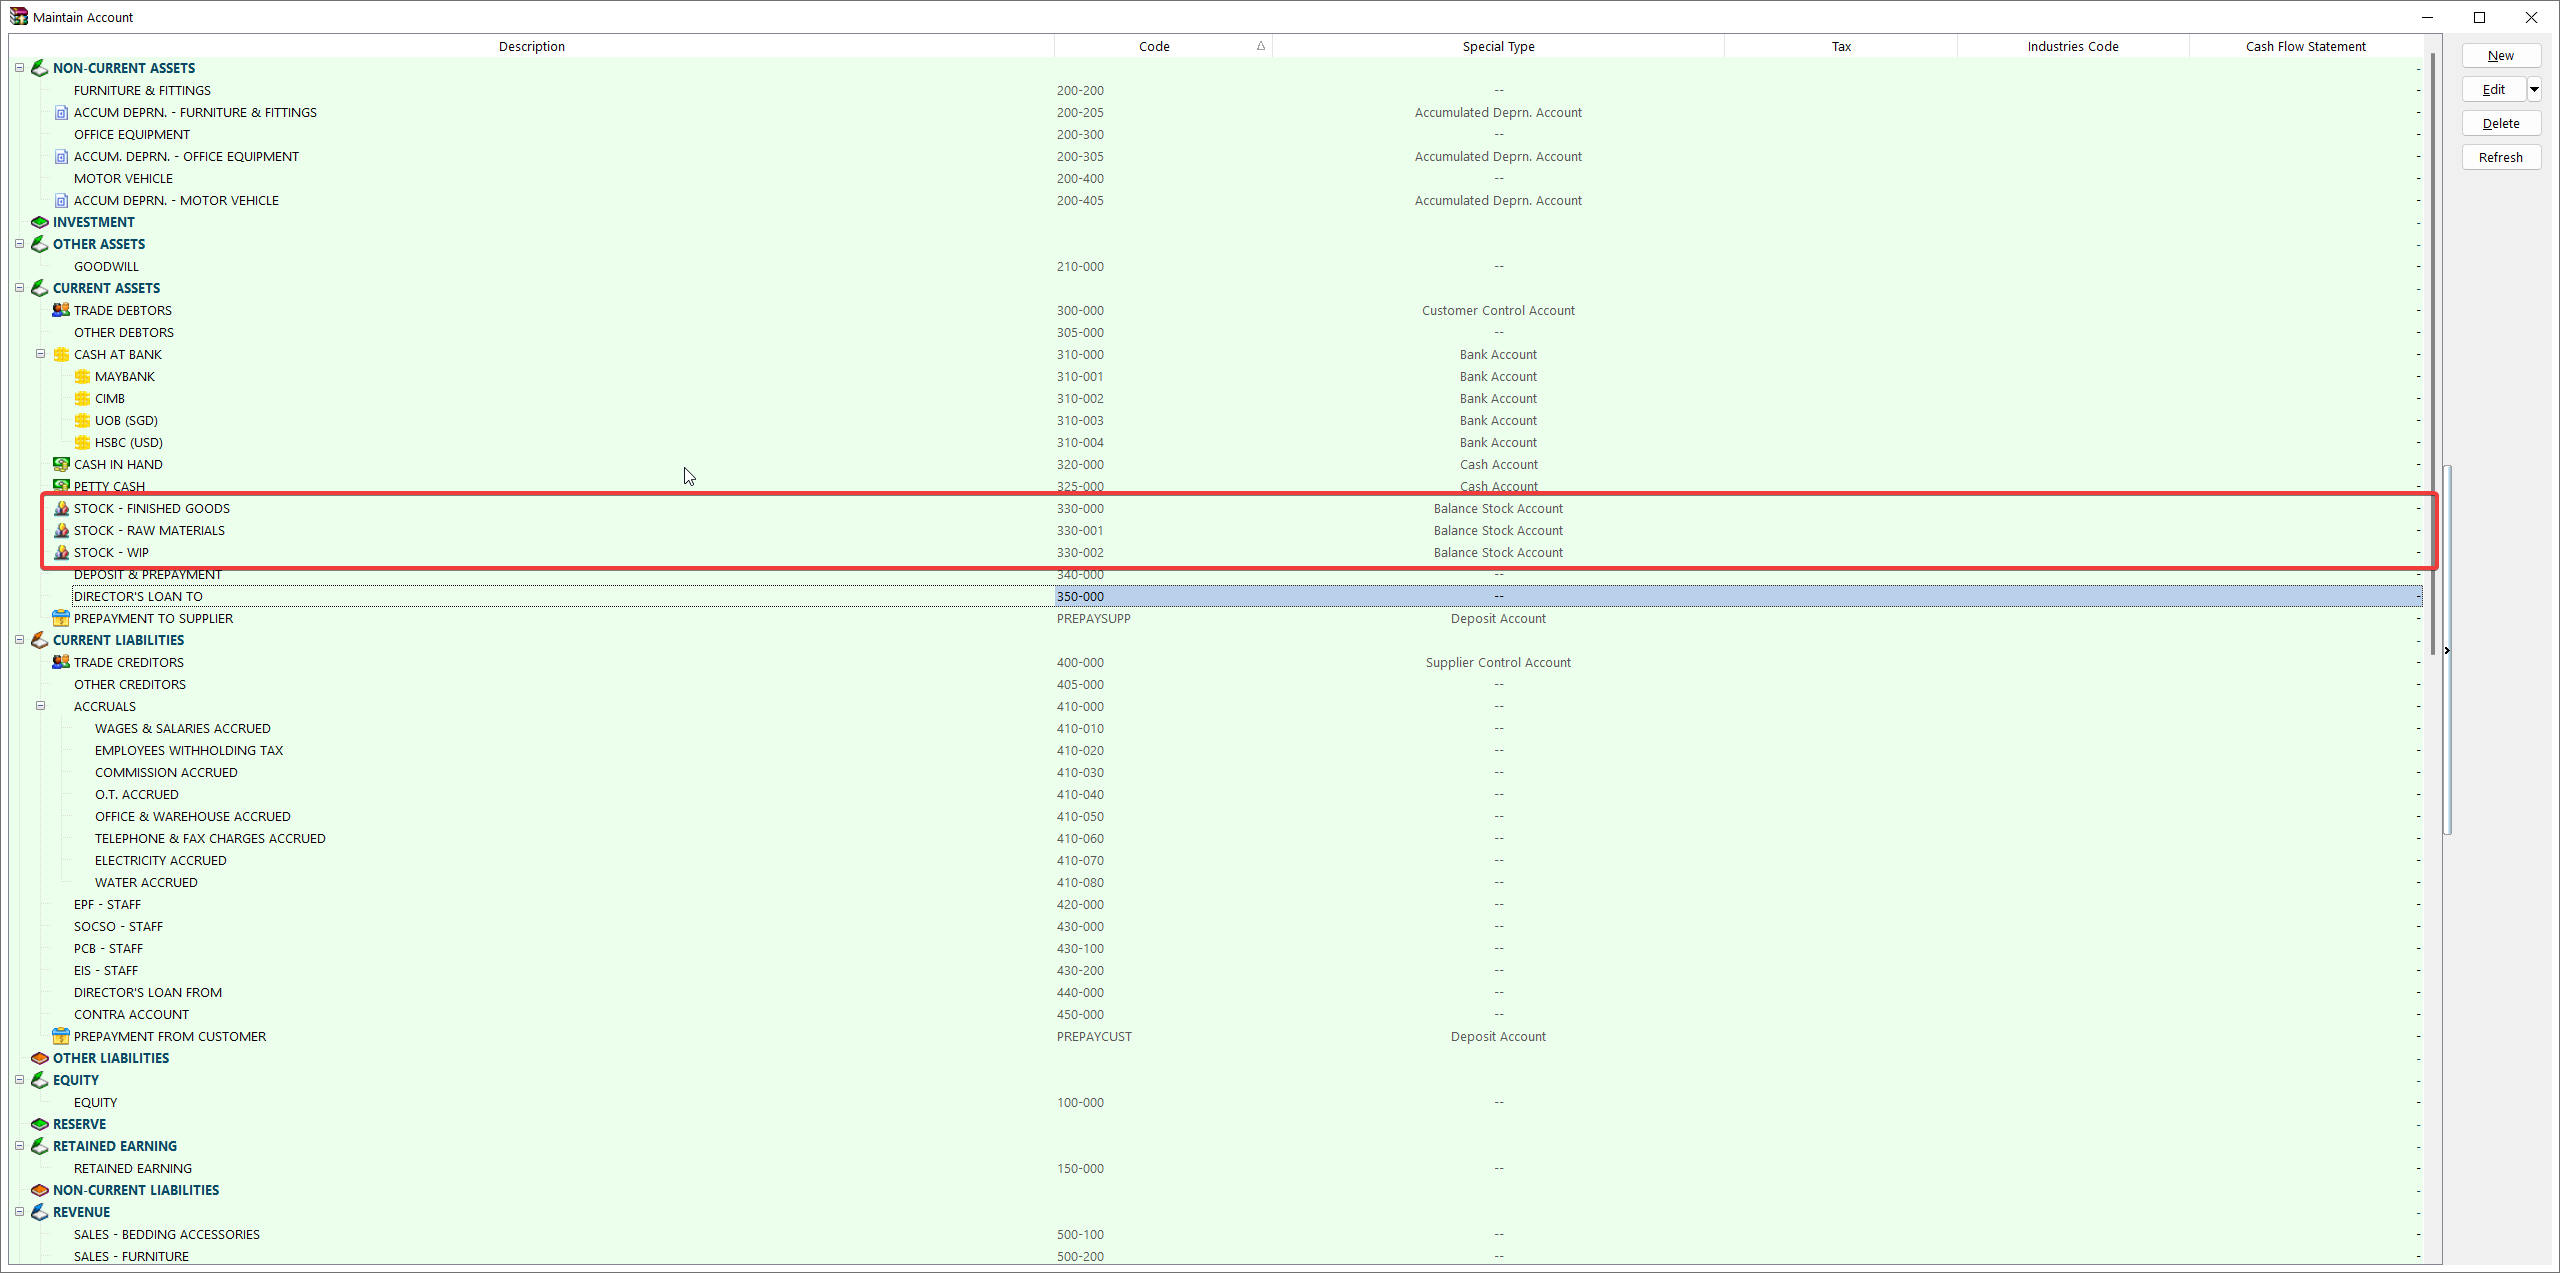Screen dimensions: 2560x1273
Task: Collapse the NON-CURRENT ASSETS tree node
Action: 19,68
